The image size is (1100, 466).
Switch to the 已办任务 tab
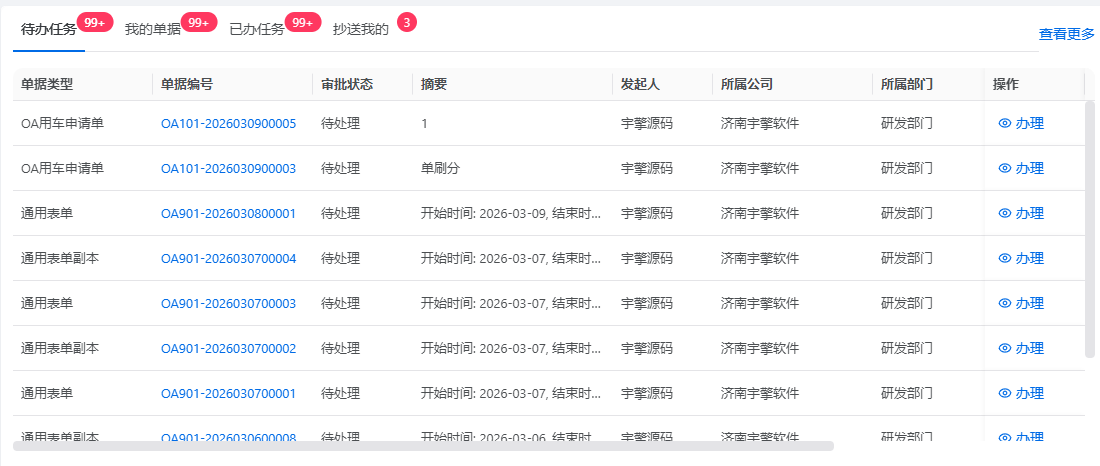click(257, 29)
